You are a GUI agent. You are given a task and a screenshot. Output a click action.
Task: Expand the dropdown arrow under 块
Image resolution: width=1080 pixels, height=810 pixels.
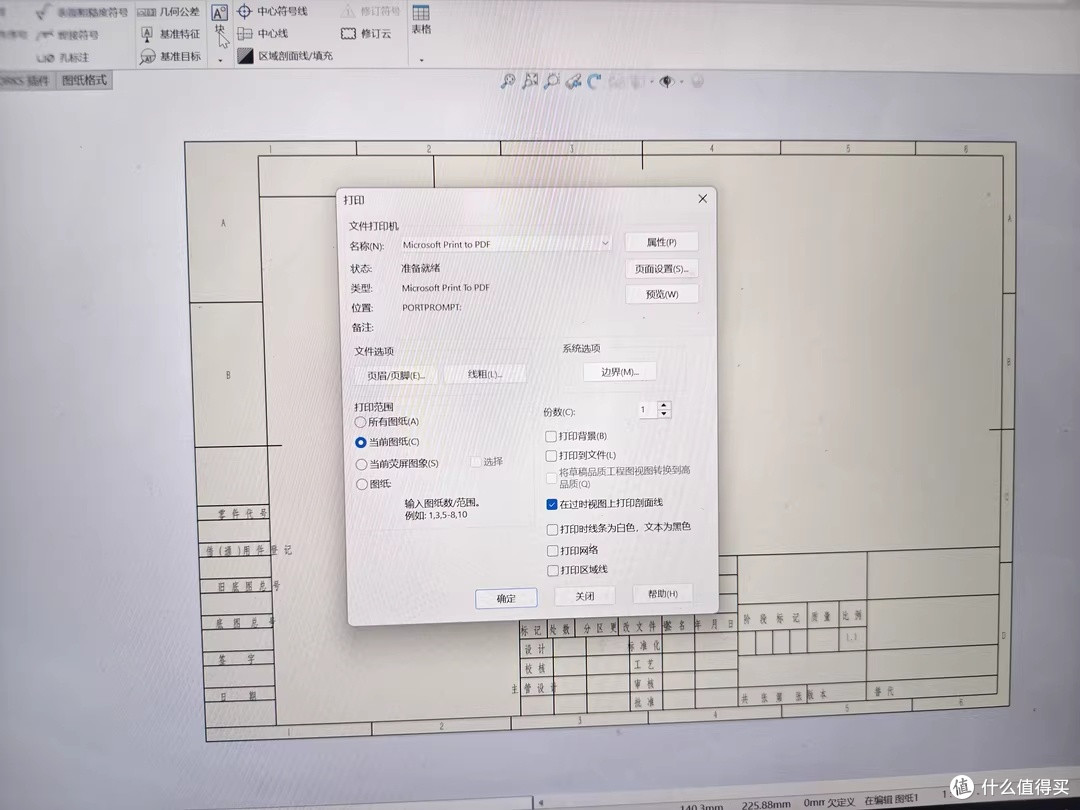coord(220,61)
